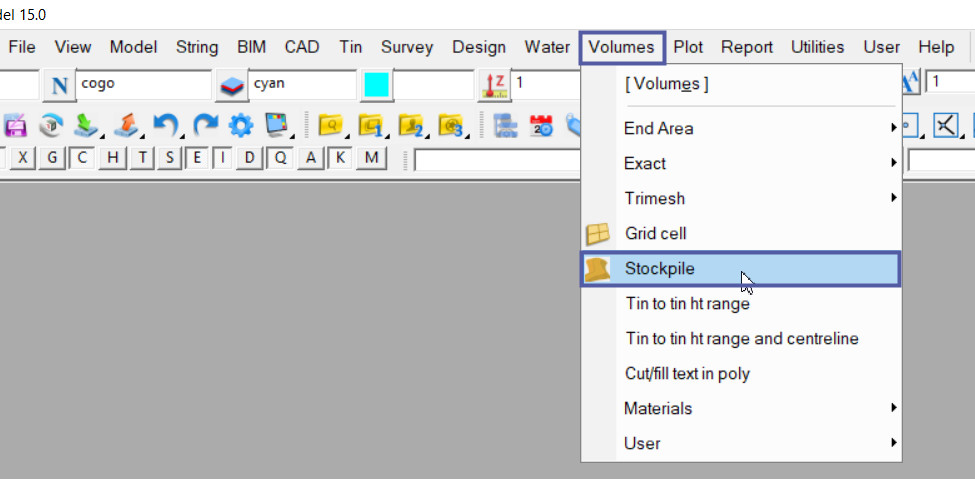Choose Cut/fill text in poly
975x479 pixels.
tap(741, 373)
